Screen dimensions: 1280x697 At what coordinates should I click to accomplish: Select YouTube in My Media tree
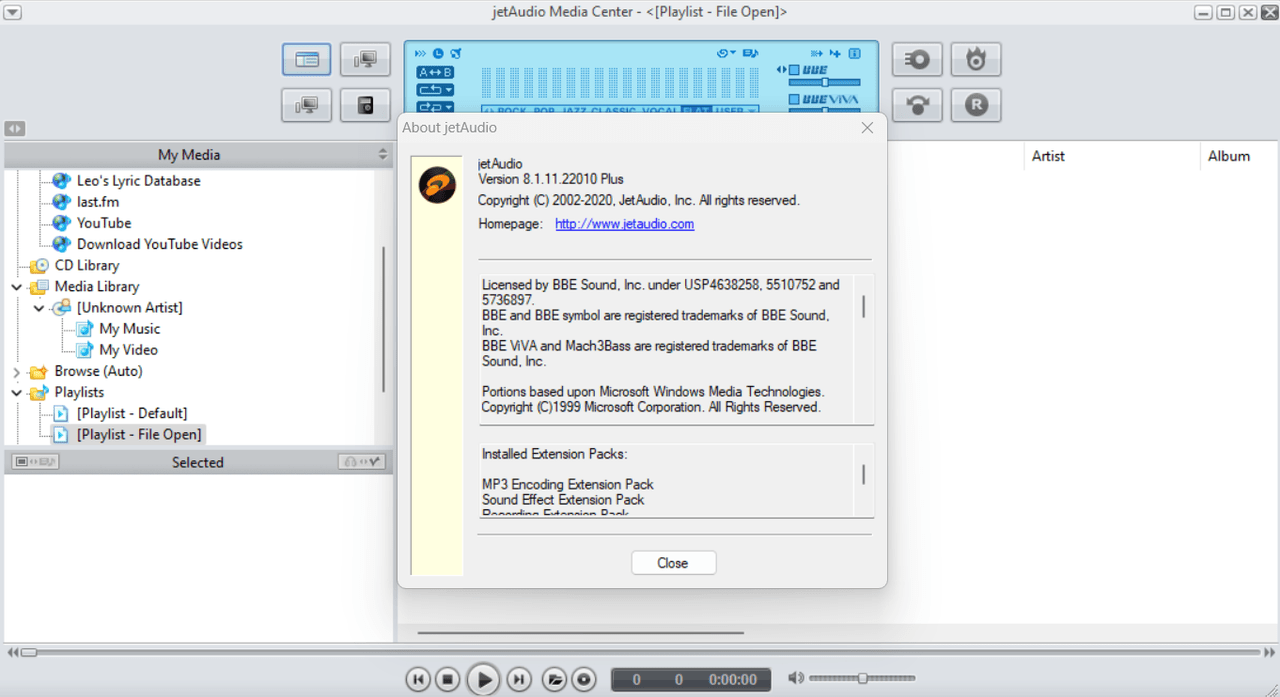point(104,223)
